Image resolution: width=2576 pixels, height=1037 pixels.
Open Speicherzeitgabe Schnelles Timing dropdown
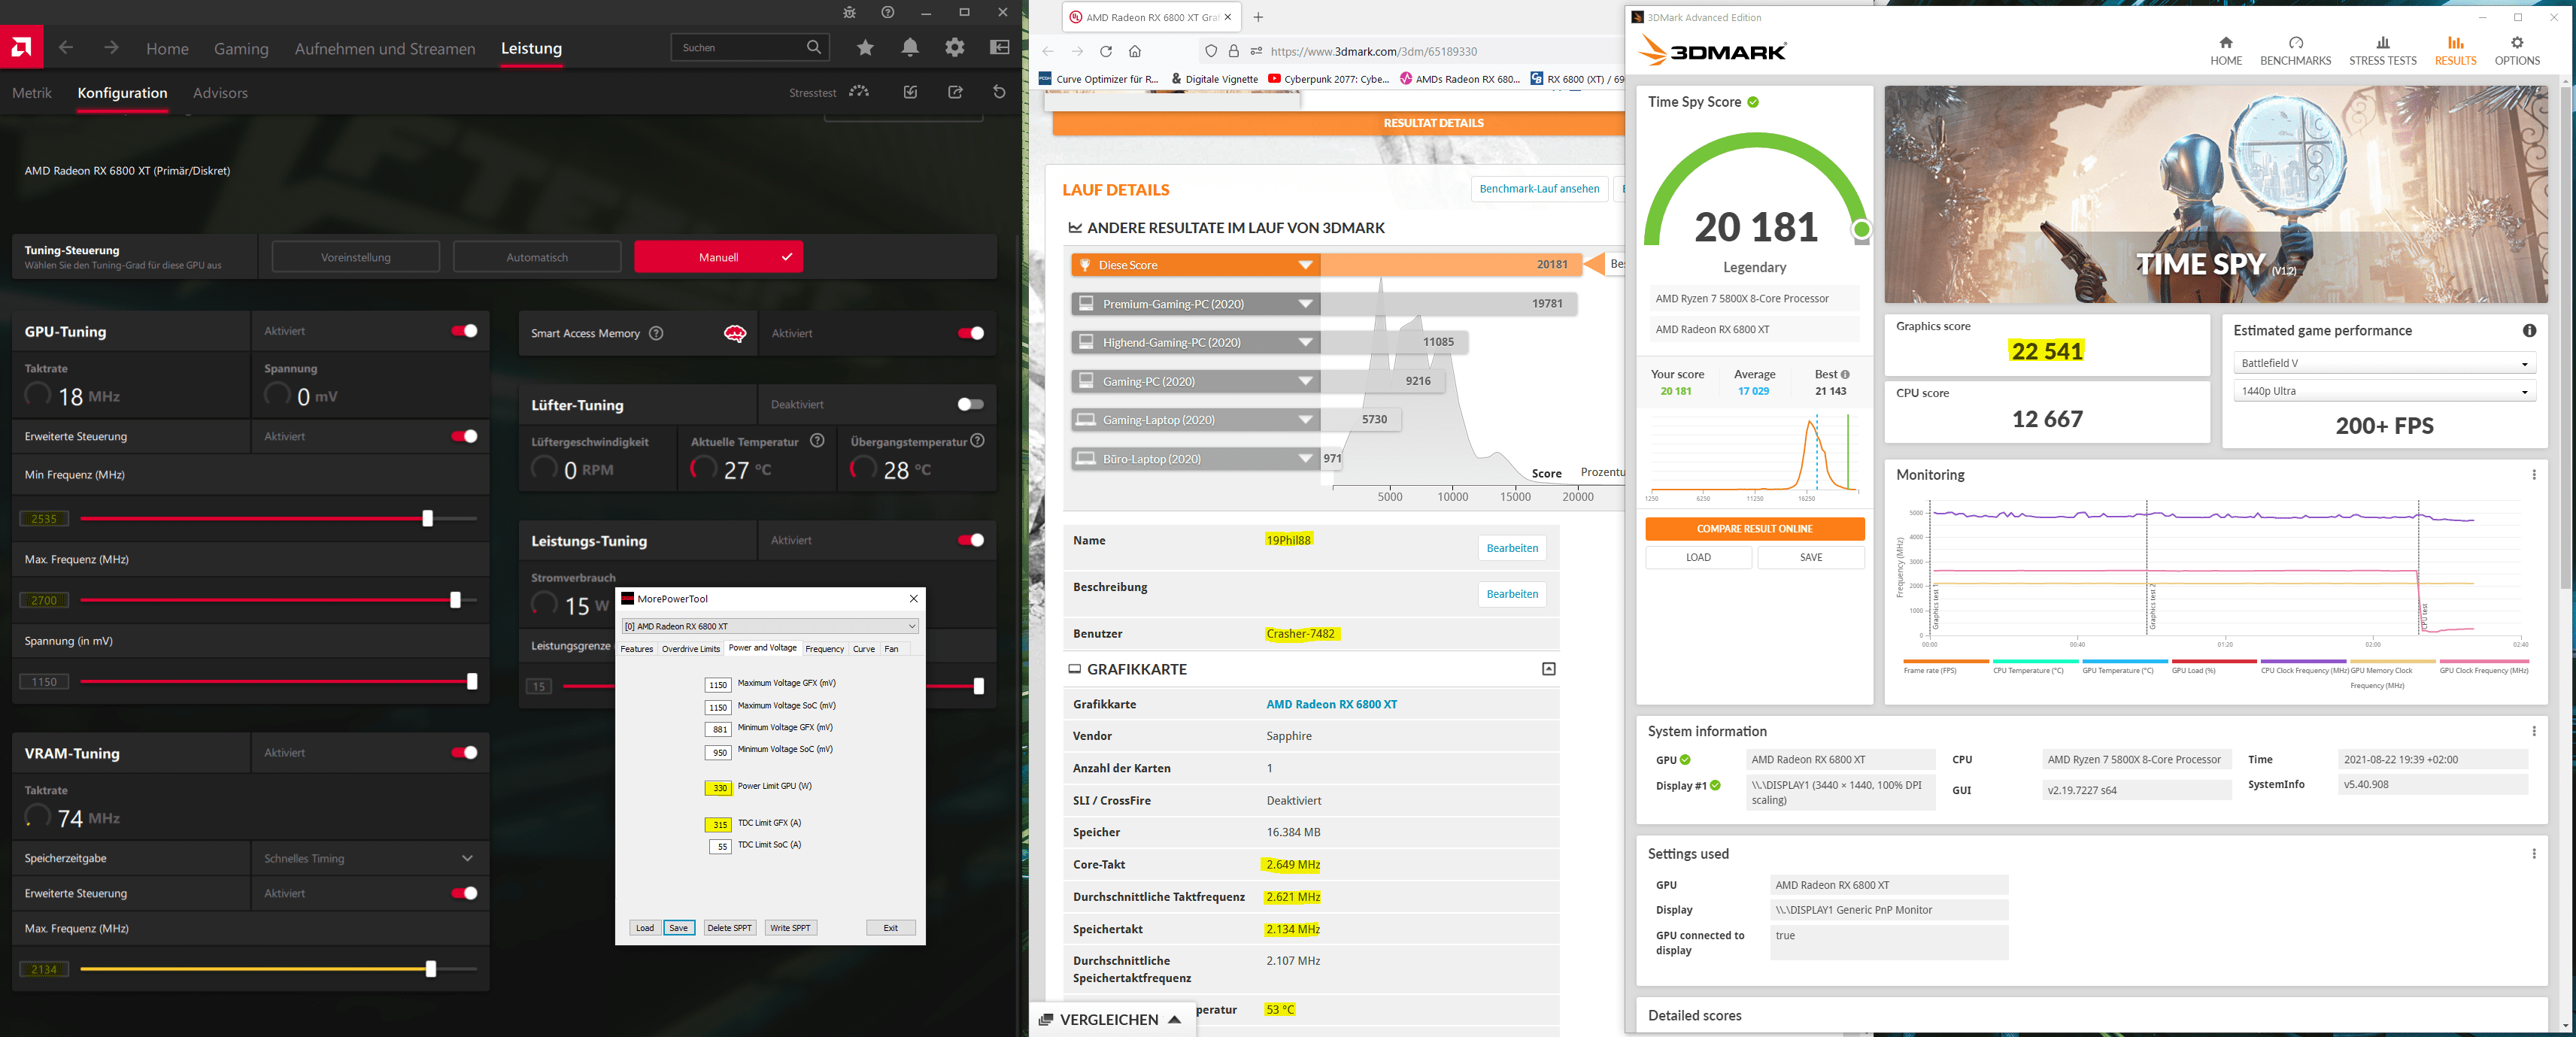pyautogui.click(x=369, y=858)
